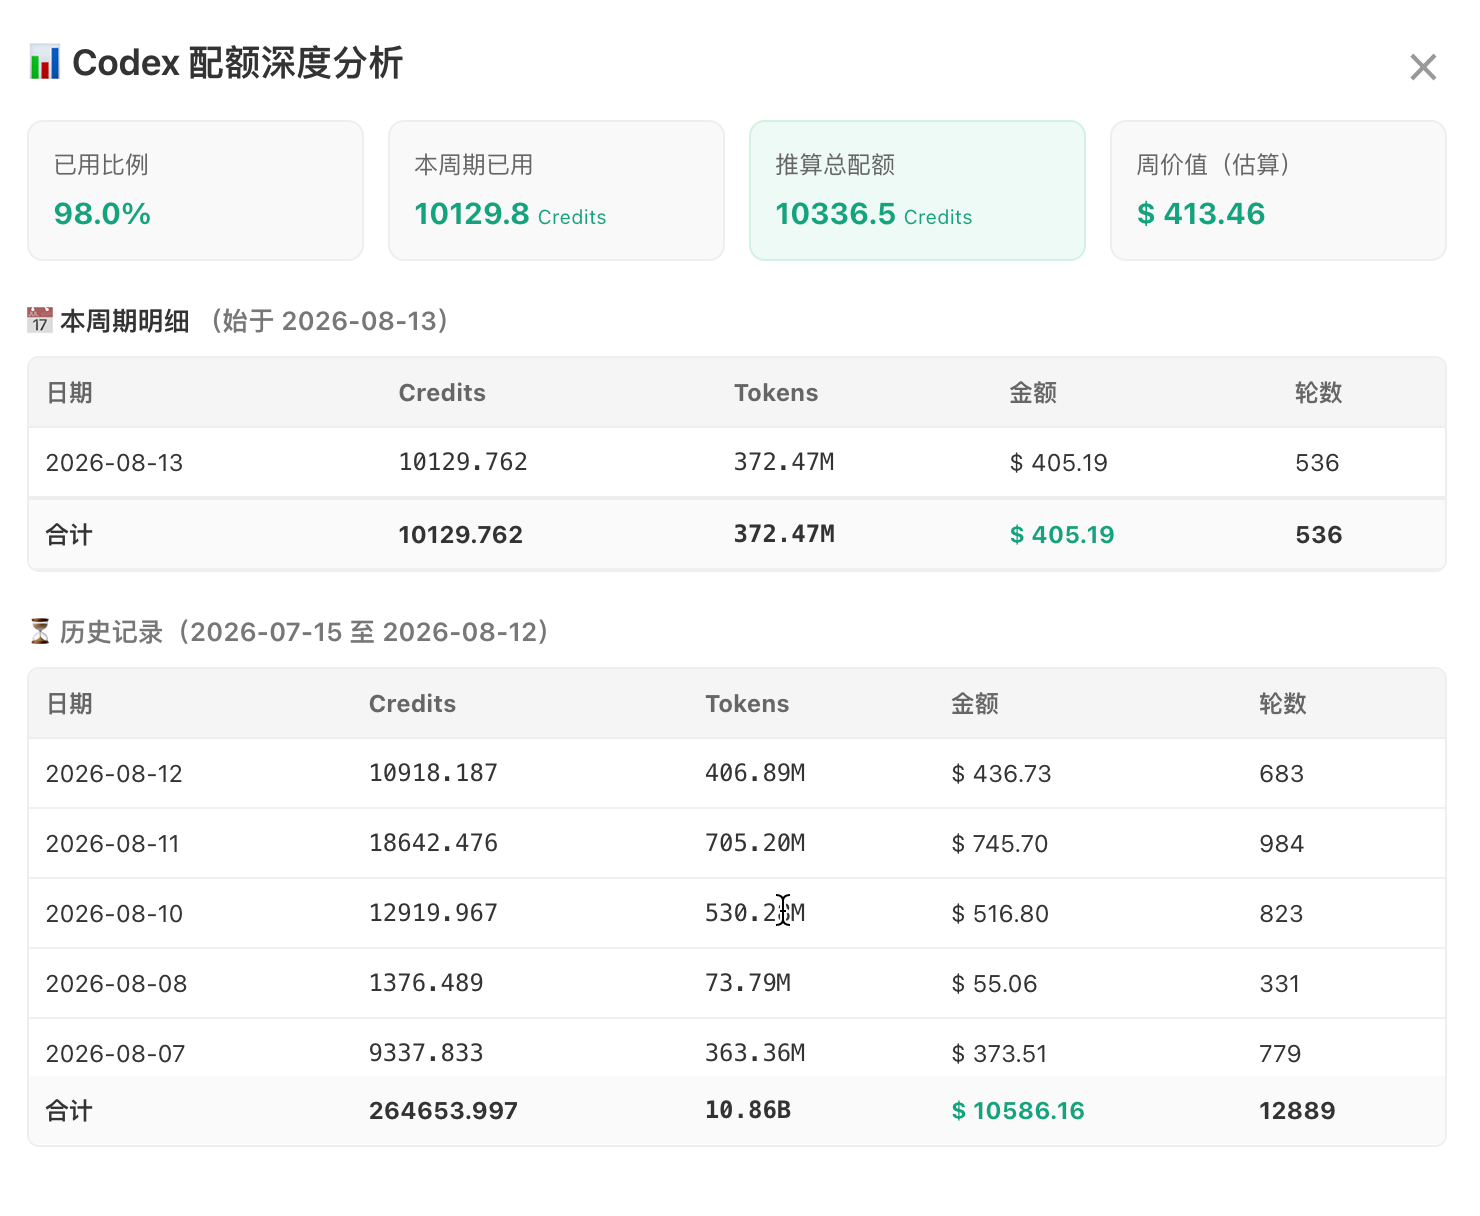Click the Tokens header in the 历史记录 table
The image size is (1480, 1216).
coord(747,704)
